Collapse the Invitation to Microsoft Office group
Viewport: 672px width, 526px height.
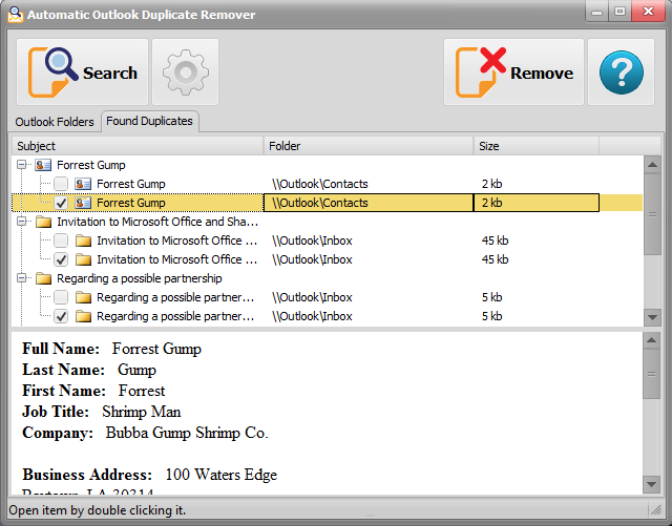21,222
